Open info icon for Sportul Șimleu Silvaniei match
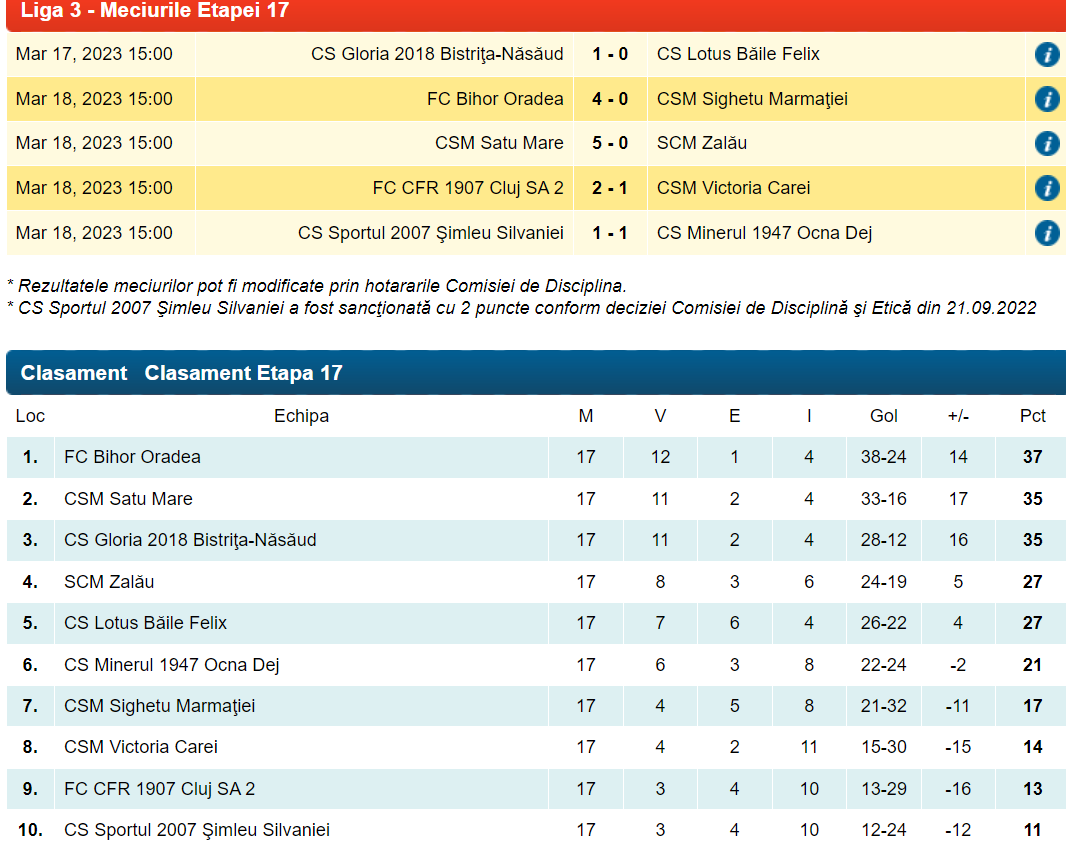Viewport: 1066px width, 850px height. (1046, 233)
